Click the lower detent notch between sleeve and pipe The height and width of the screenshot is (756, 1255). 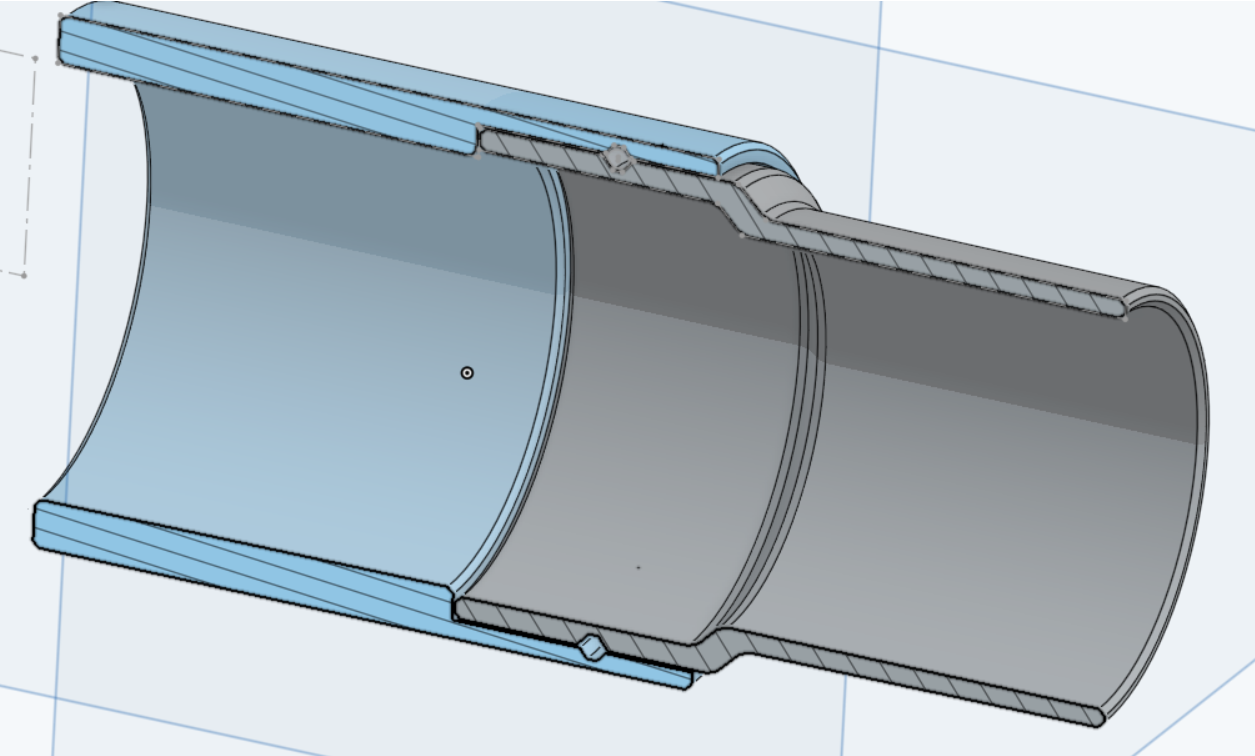tap(592, 648)
